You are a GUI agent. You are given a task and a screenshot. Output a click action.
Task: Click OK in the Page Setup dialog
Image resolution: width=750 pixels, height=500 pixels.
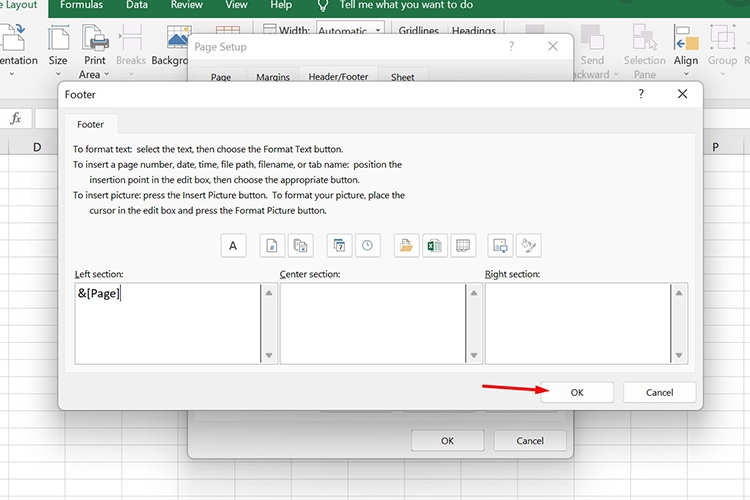[448, 441]
